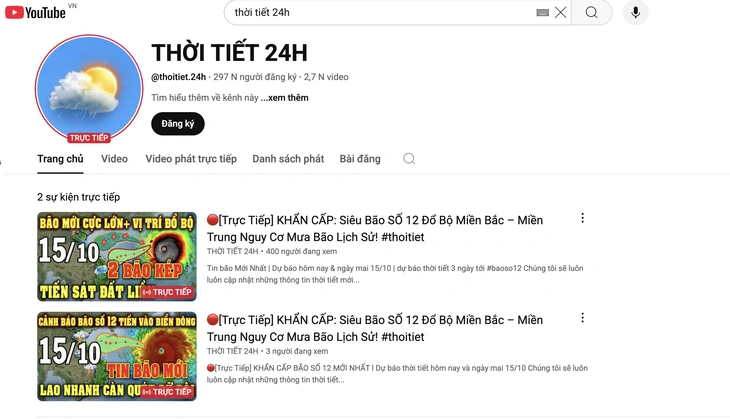Start voice search with the microphone icon

(x=635, y=13)
